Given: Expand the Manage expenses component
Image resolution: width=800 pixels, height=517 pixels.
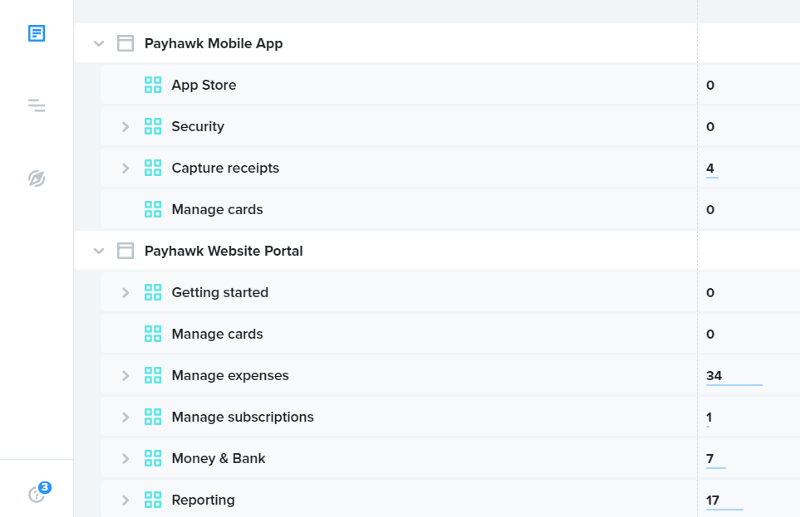Looking at the screenshot, I should point(126,376).
